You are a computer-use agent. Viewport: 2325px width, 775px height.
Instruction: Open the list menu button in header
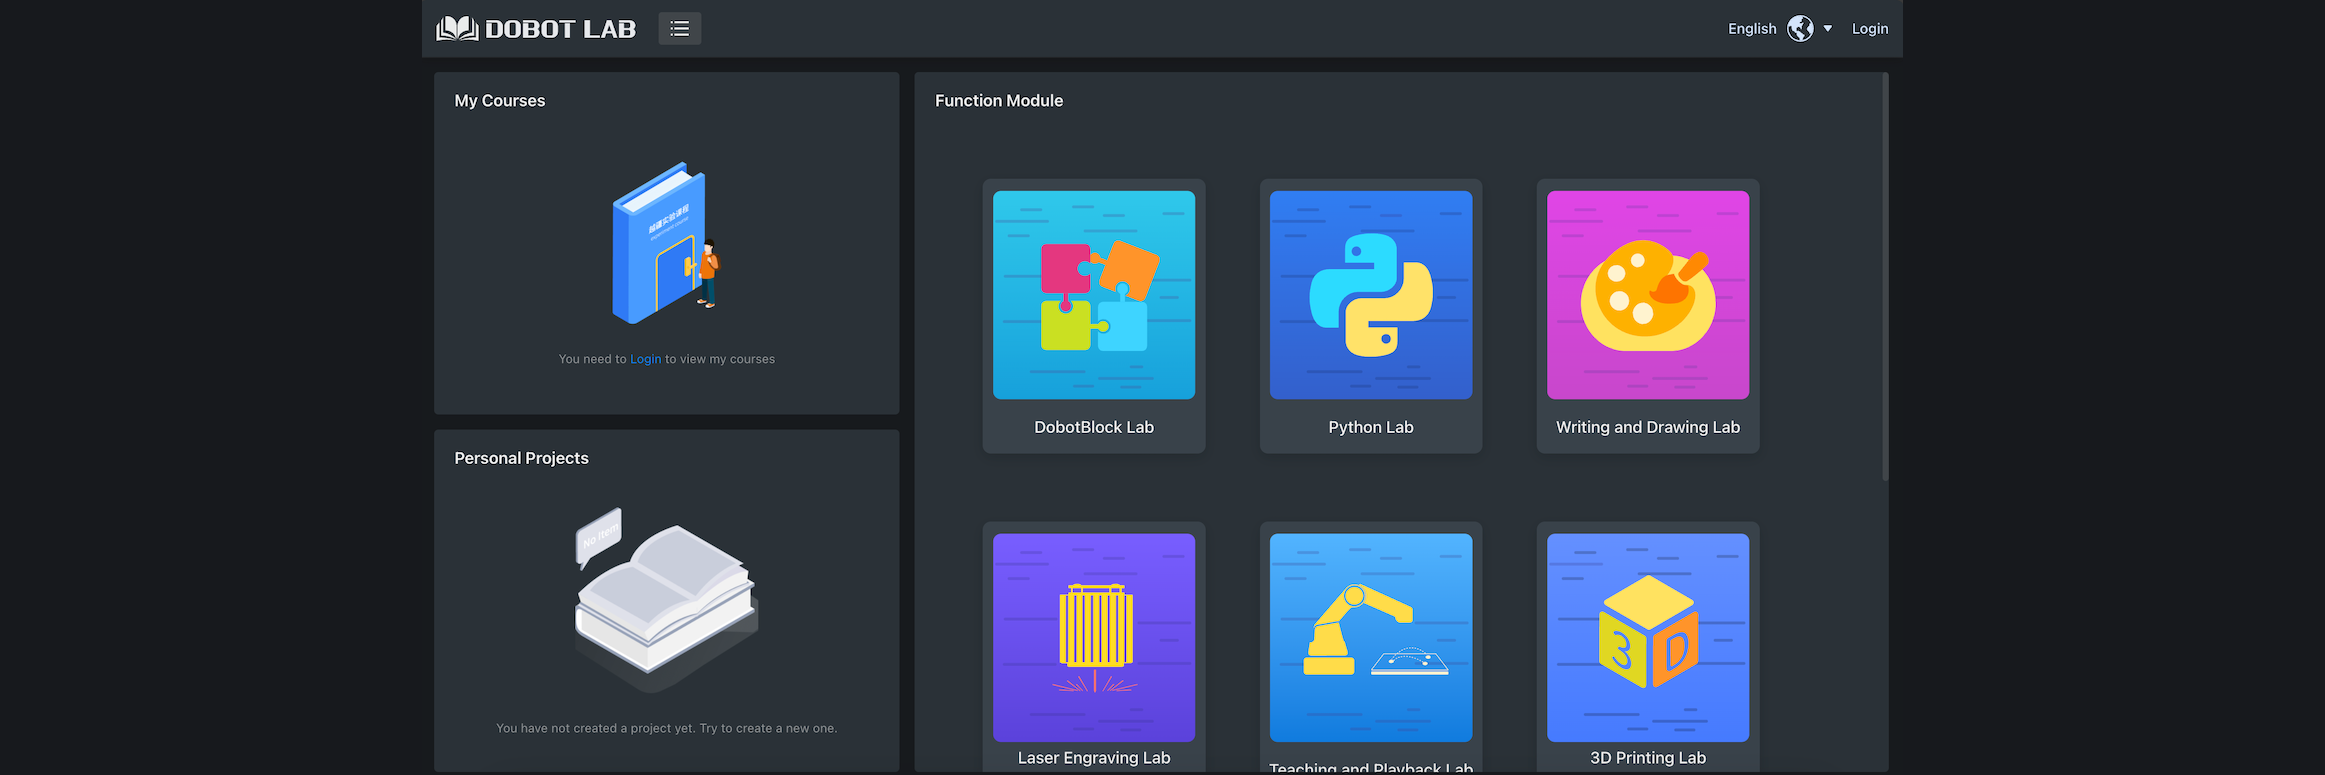[680, 29]
